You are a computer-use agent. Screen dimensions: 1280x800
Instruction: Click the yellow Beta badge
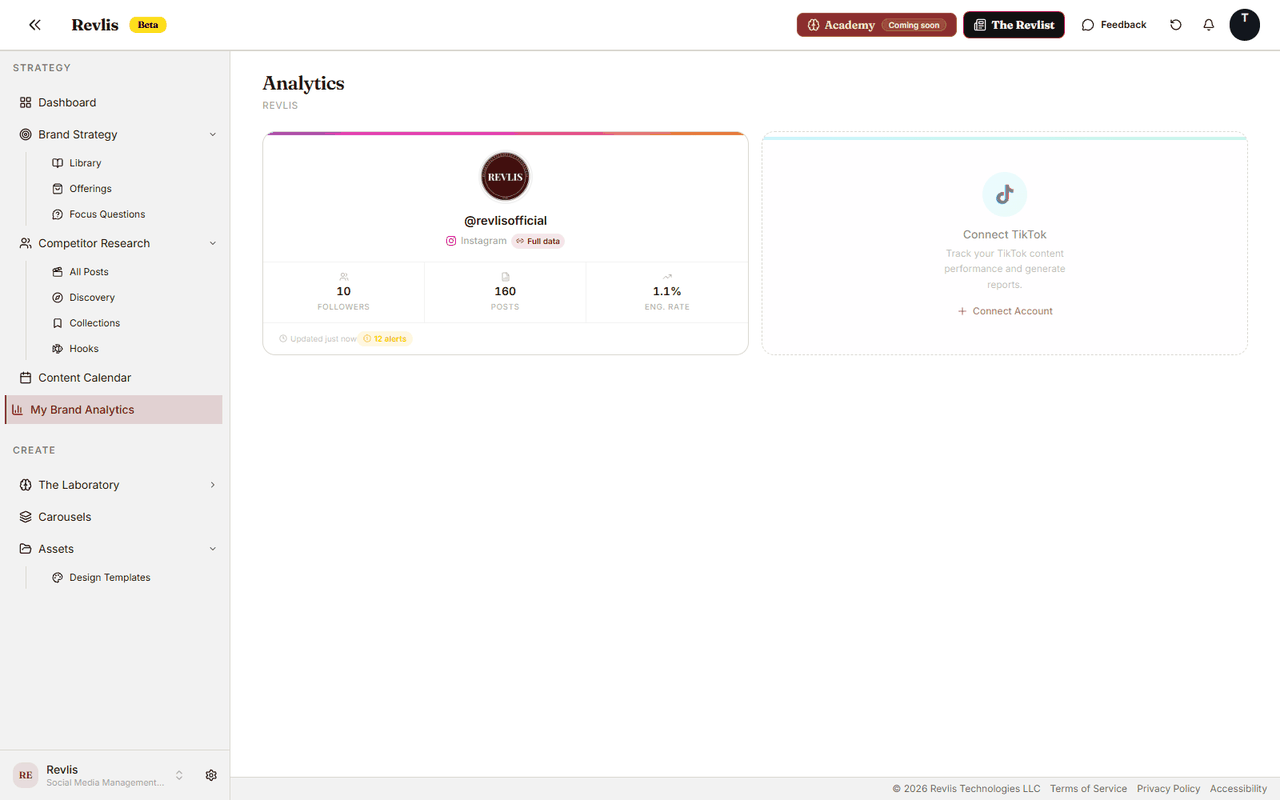coord(148,25)
